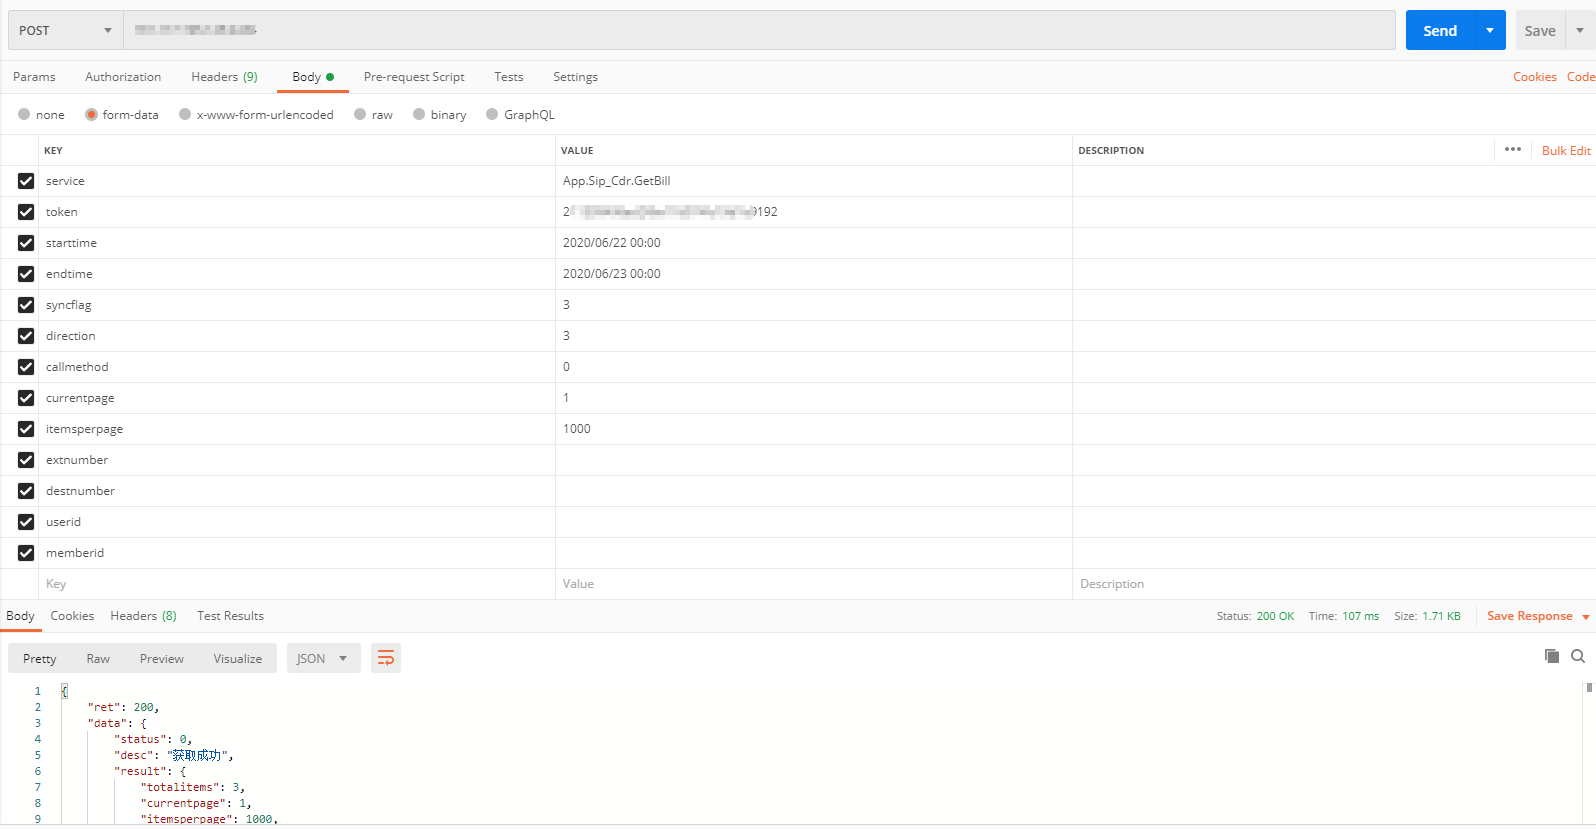Screen dimensions: 1596x829
Task: Select the raw body type option
Action: pyautogui.click(x=360, y=115)
